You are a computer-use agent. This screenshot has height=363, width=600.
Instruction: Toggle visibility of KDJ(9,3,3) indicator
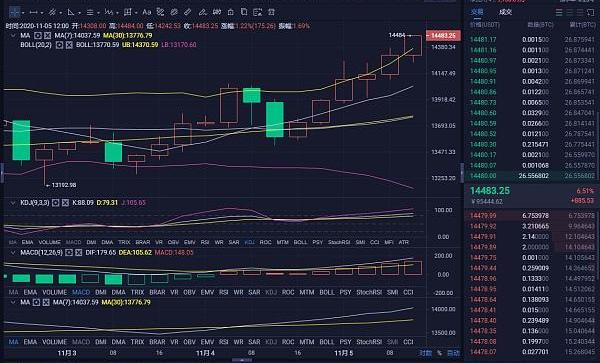[55, 202]
